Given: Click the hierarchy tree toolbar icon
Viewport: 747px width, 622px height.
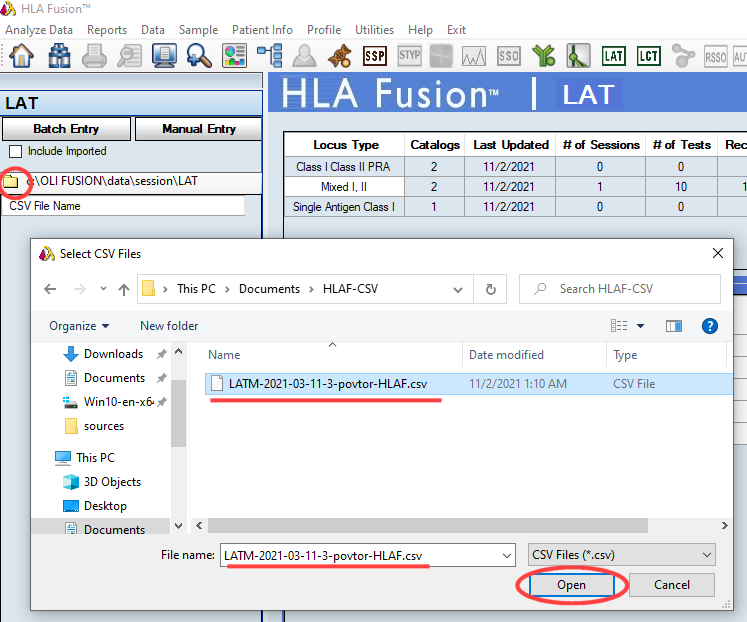Looking at the screenshot, I should coord(270,56).
